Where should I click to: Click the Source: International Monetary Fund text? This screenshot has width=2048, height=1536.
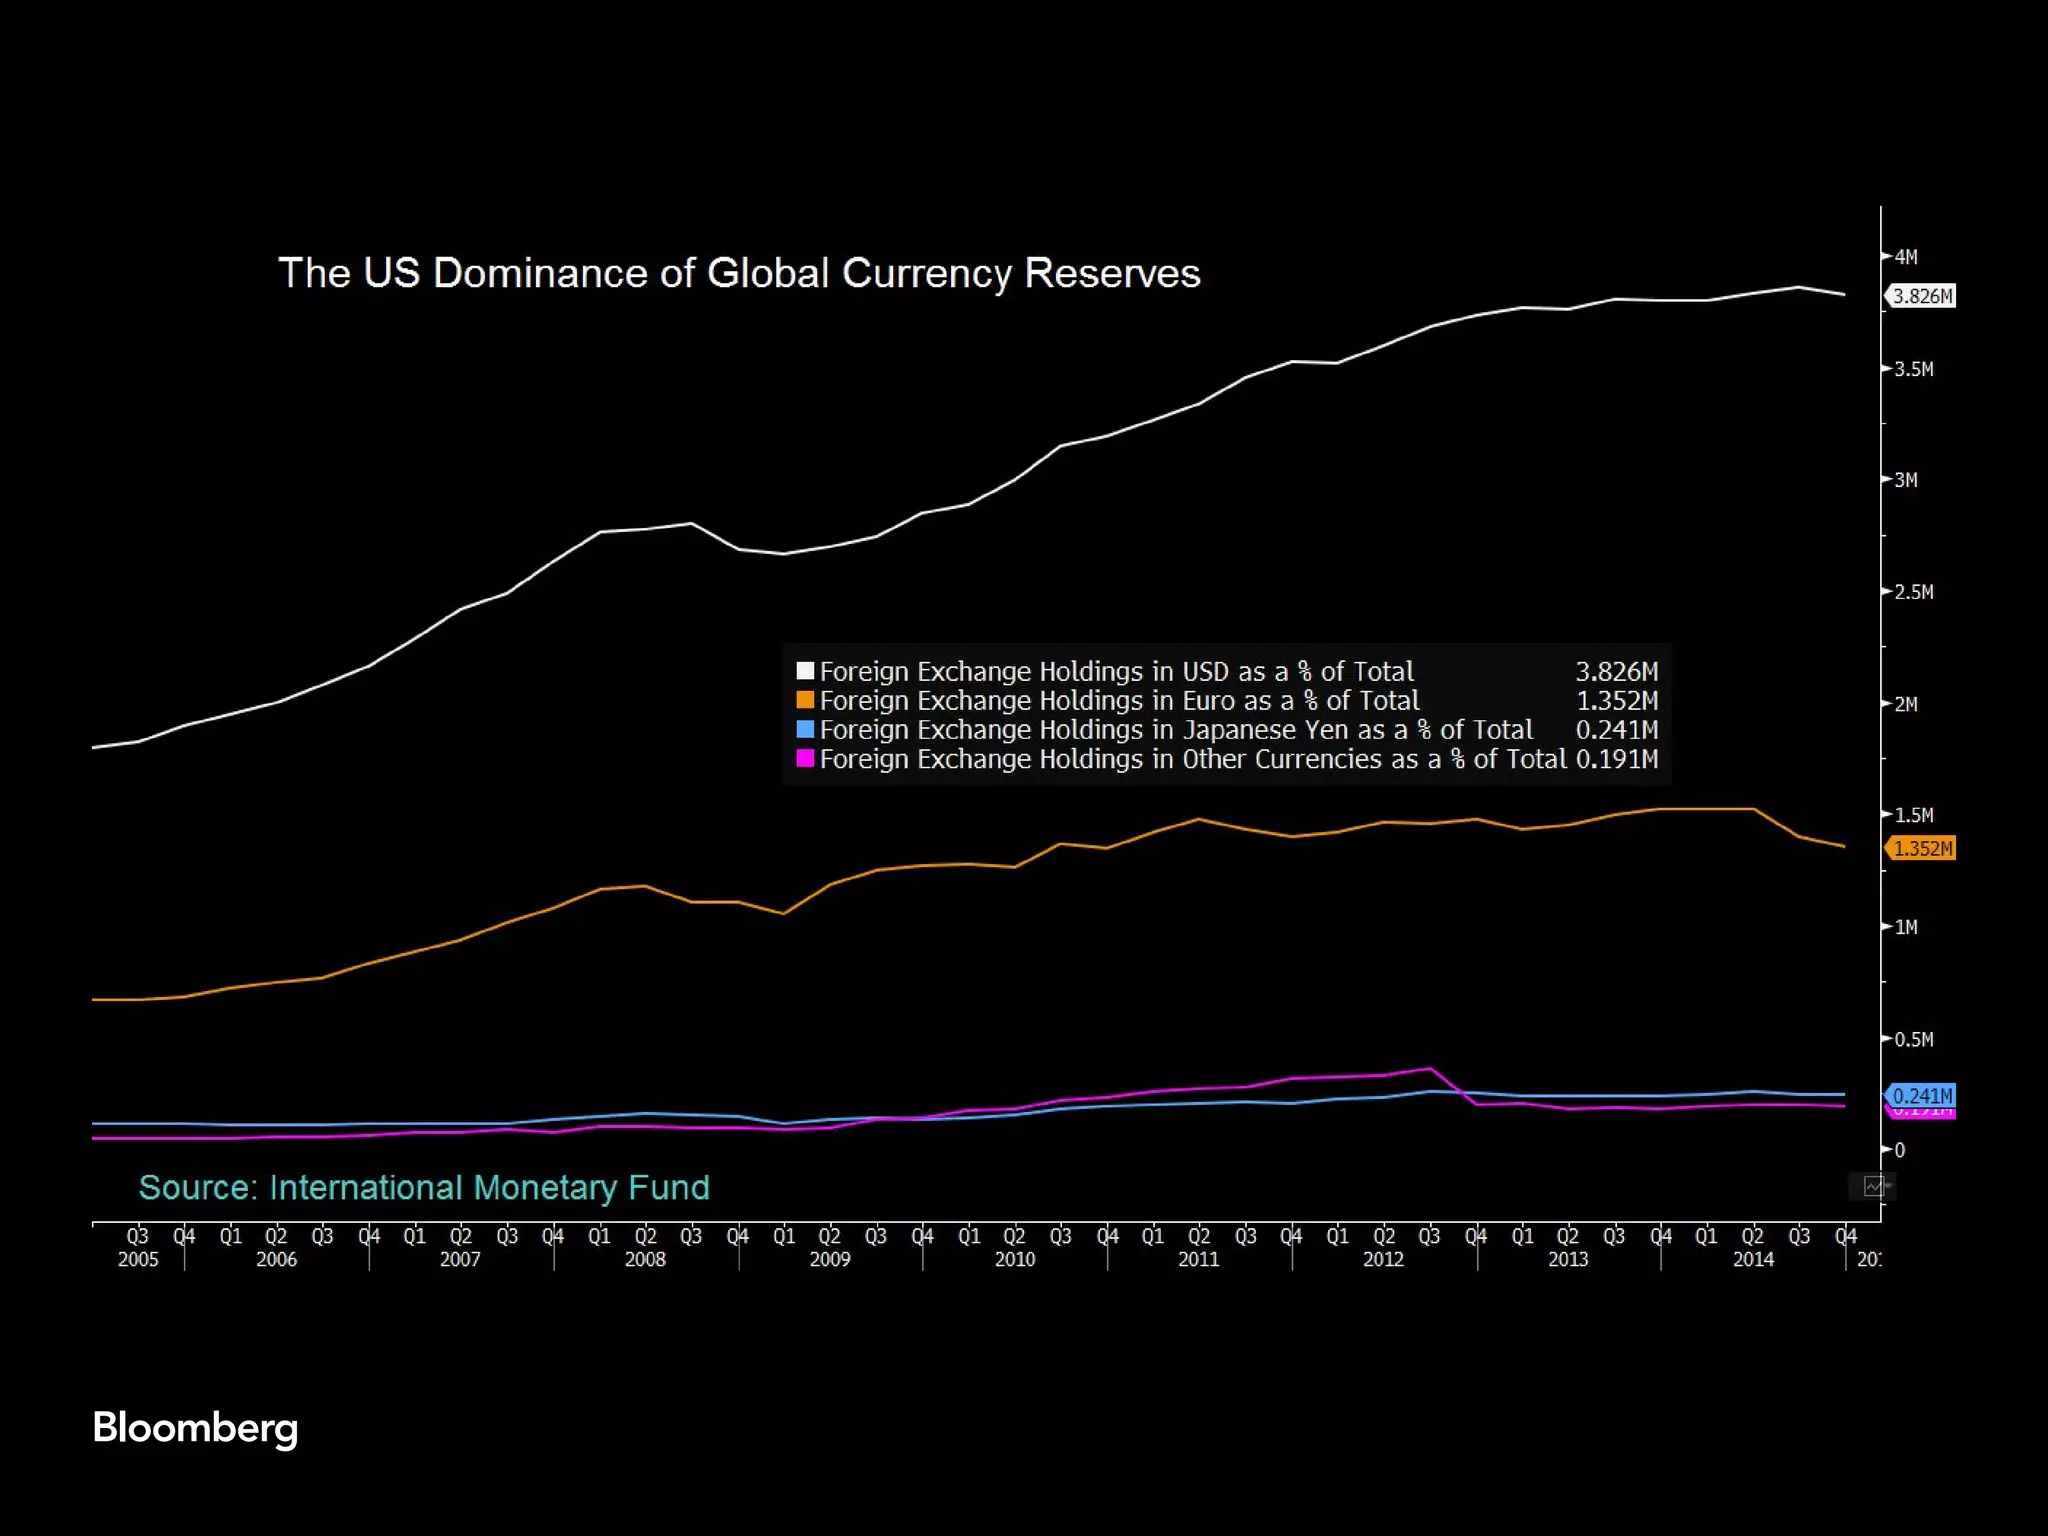424,1187
